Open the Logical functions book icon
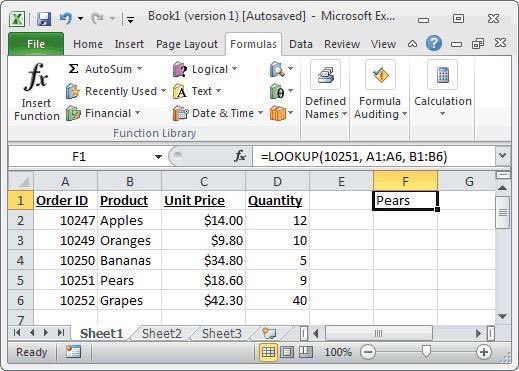519x371 pixels. pos(180,69)
